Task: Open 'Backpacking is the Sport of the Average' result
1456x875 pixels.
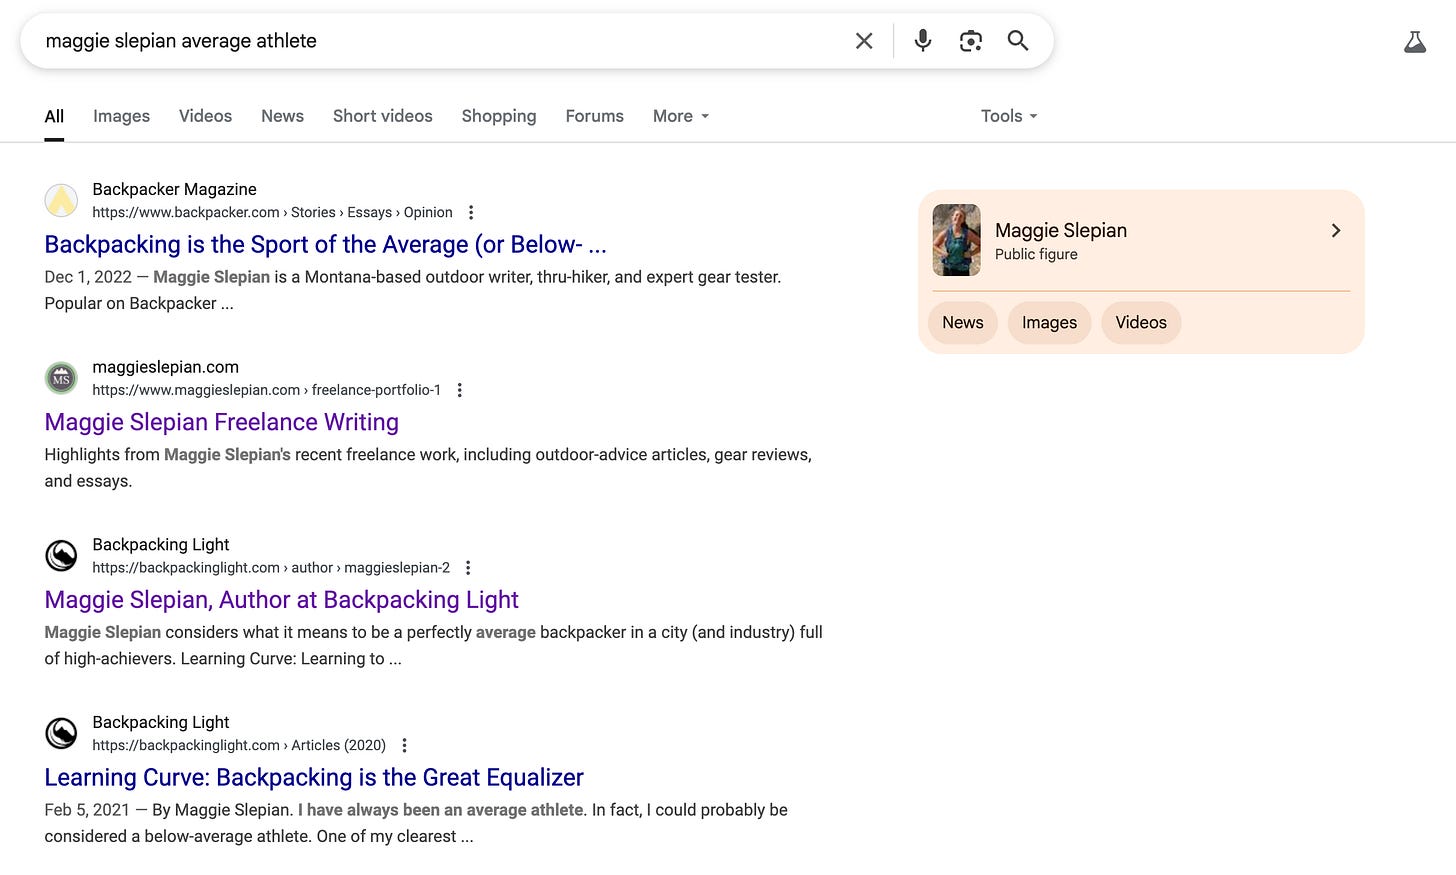Action: point(325,245)
